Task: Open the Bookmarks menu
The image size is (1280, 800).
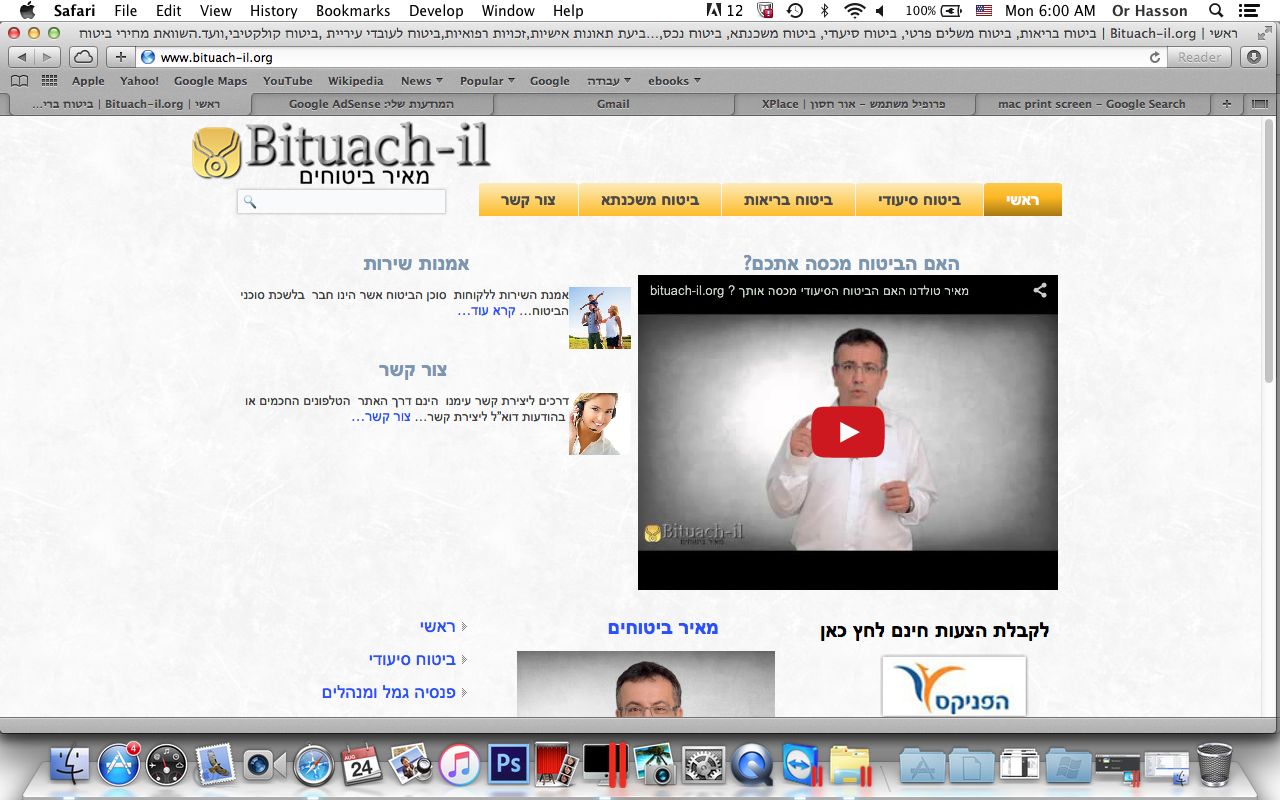Action: point(353,11)
